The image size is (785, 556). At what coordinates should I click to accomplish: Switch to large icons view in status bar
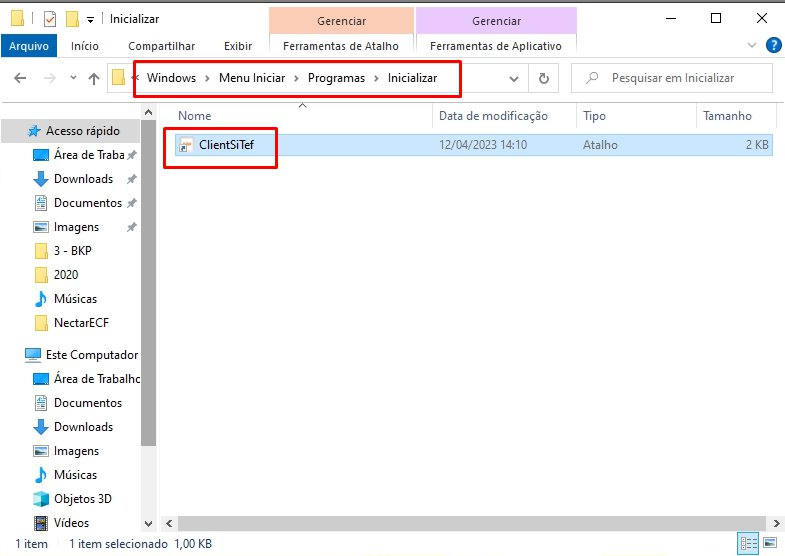point(769,544)
